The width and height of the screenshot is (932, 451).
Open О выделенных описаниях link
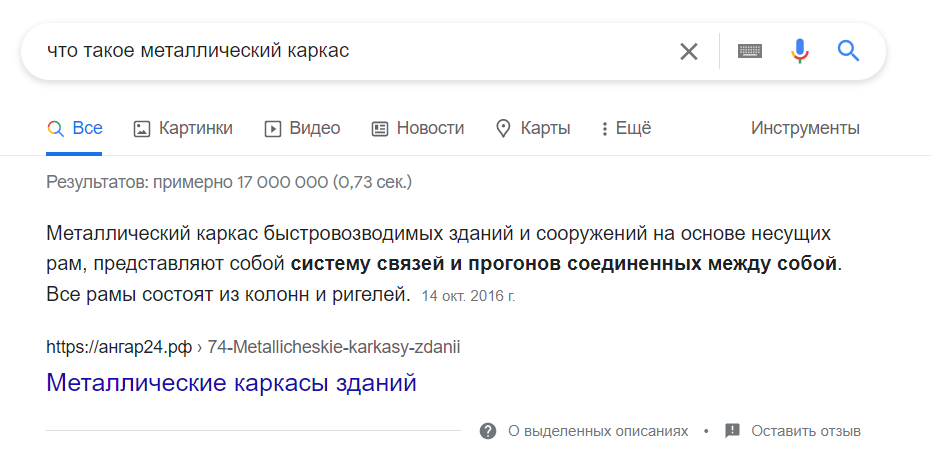tap(598, 431)
